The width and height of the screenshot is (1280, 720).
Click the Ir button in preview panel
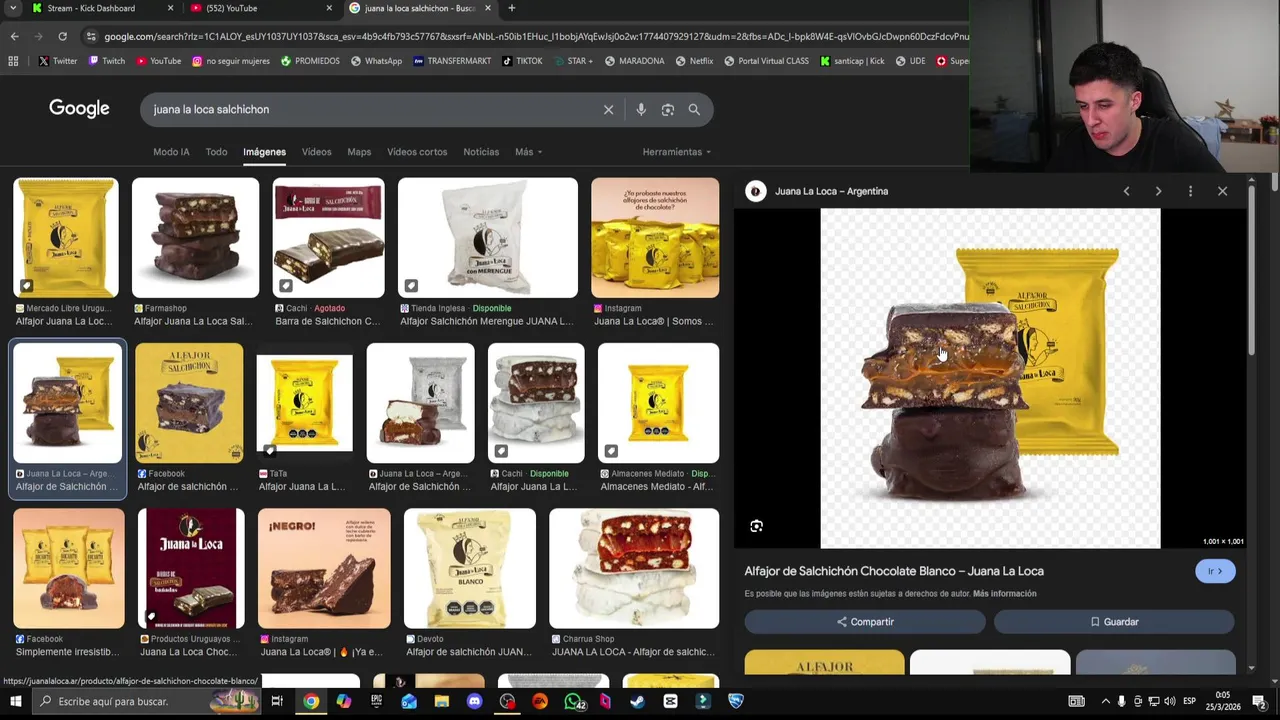pos(1215,571)
